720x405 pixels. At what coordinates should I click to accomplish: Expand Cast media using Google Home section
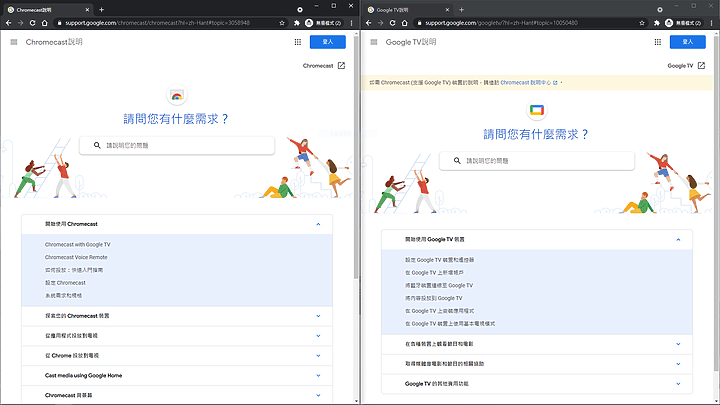[x=318, y=376]
